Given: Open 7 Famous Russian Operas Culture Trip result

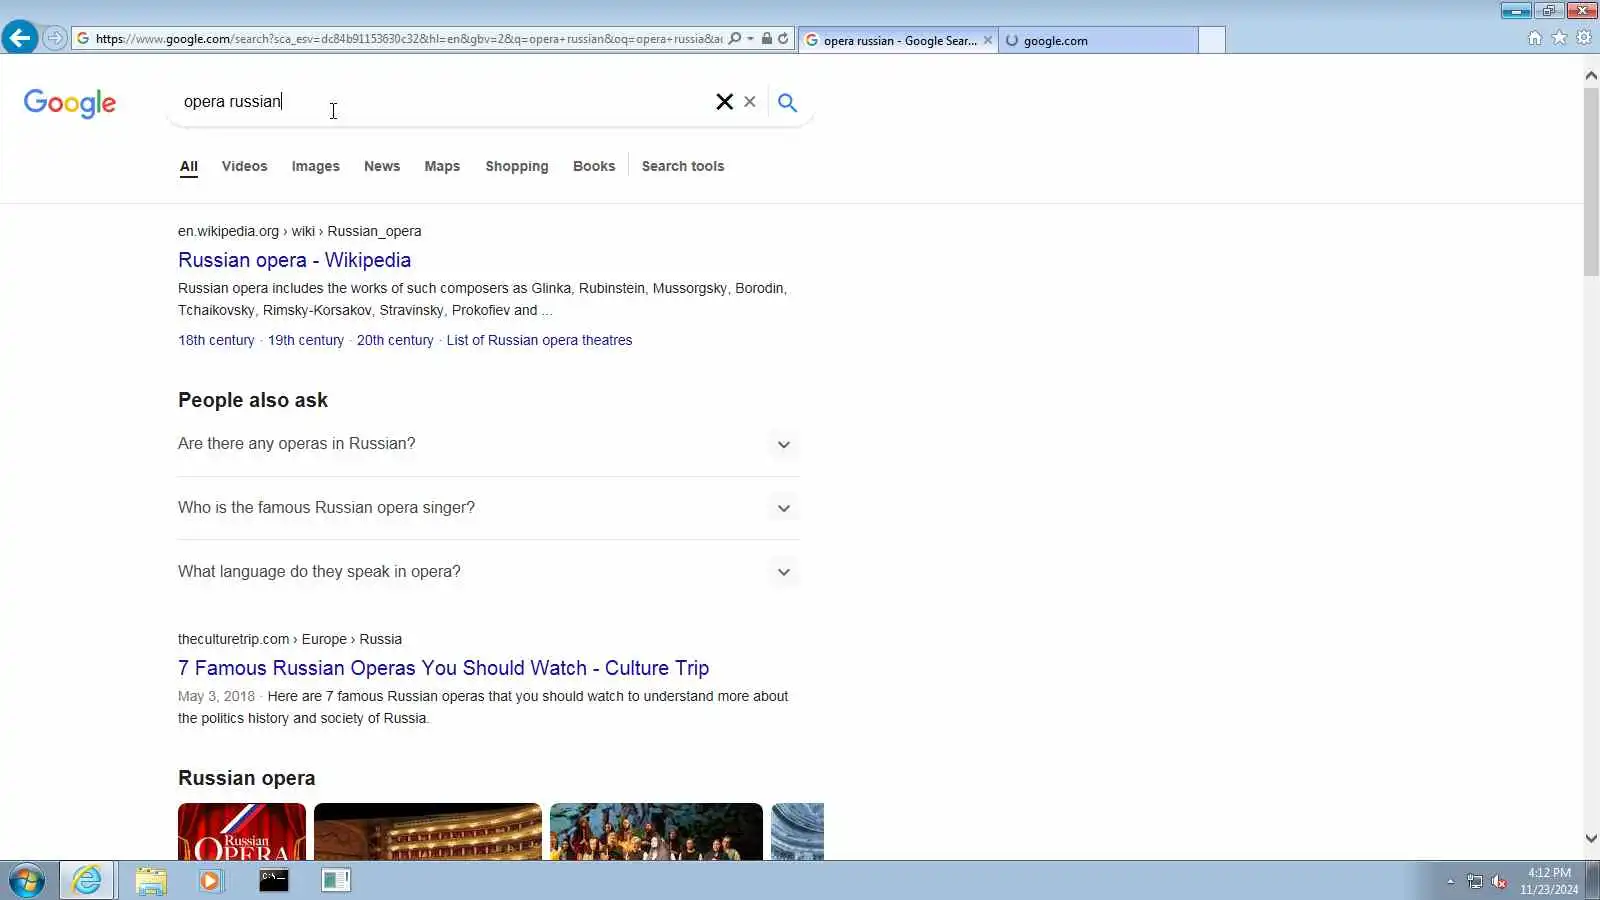Looking at the screenshot, I should [x=443, y=668].
